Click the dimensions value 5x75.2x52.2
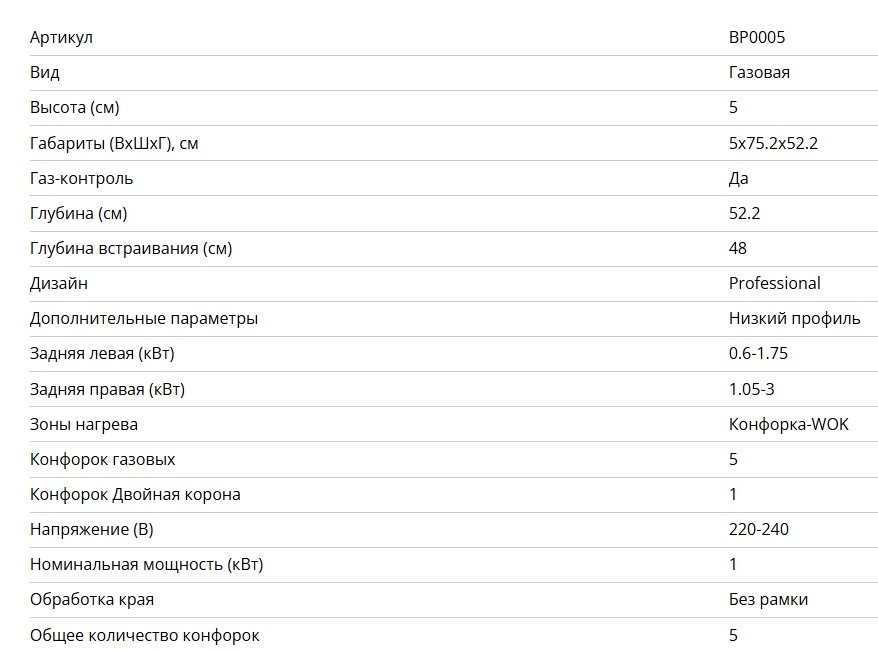 click(773, 143)
